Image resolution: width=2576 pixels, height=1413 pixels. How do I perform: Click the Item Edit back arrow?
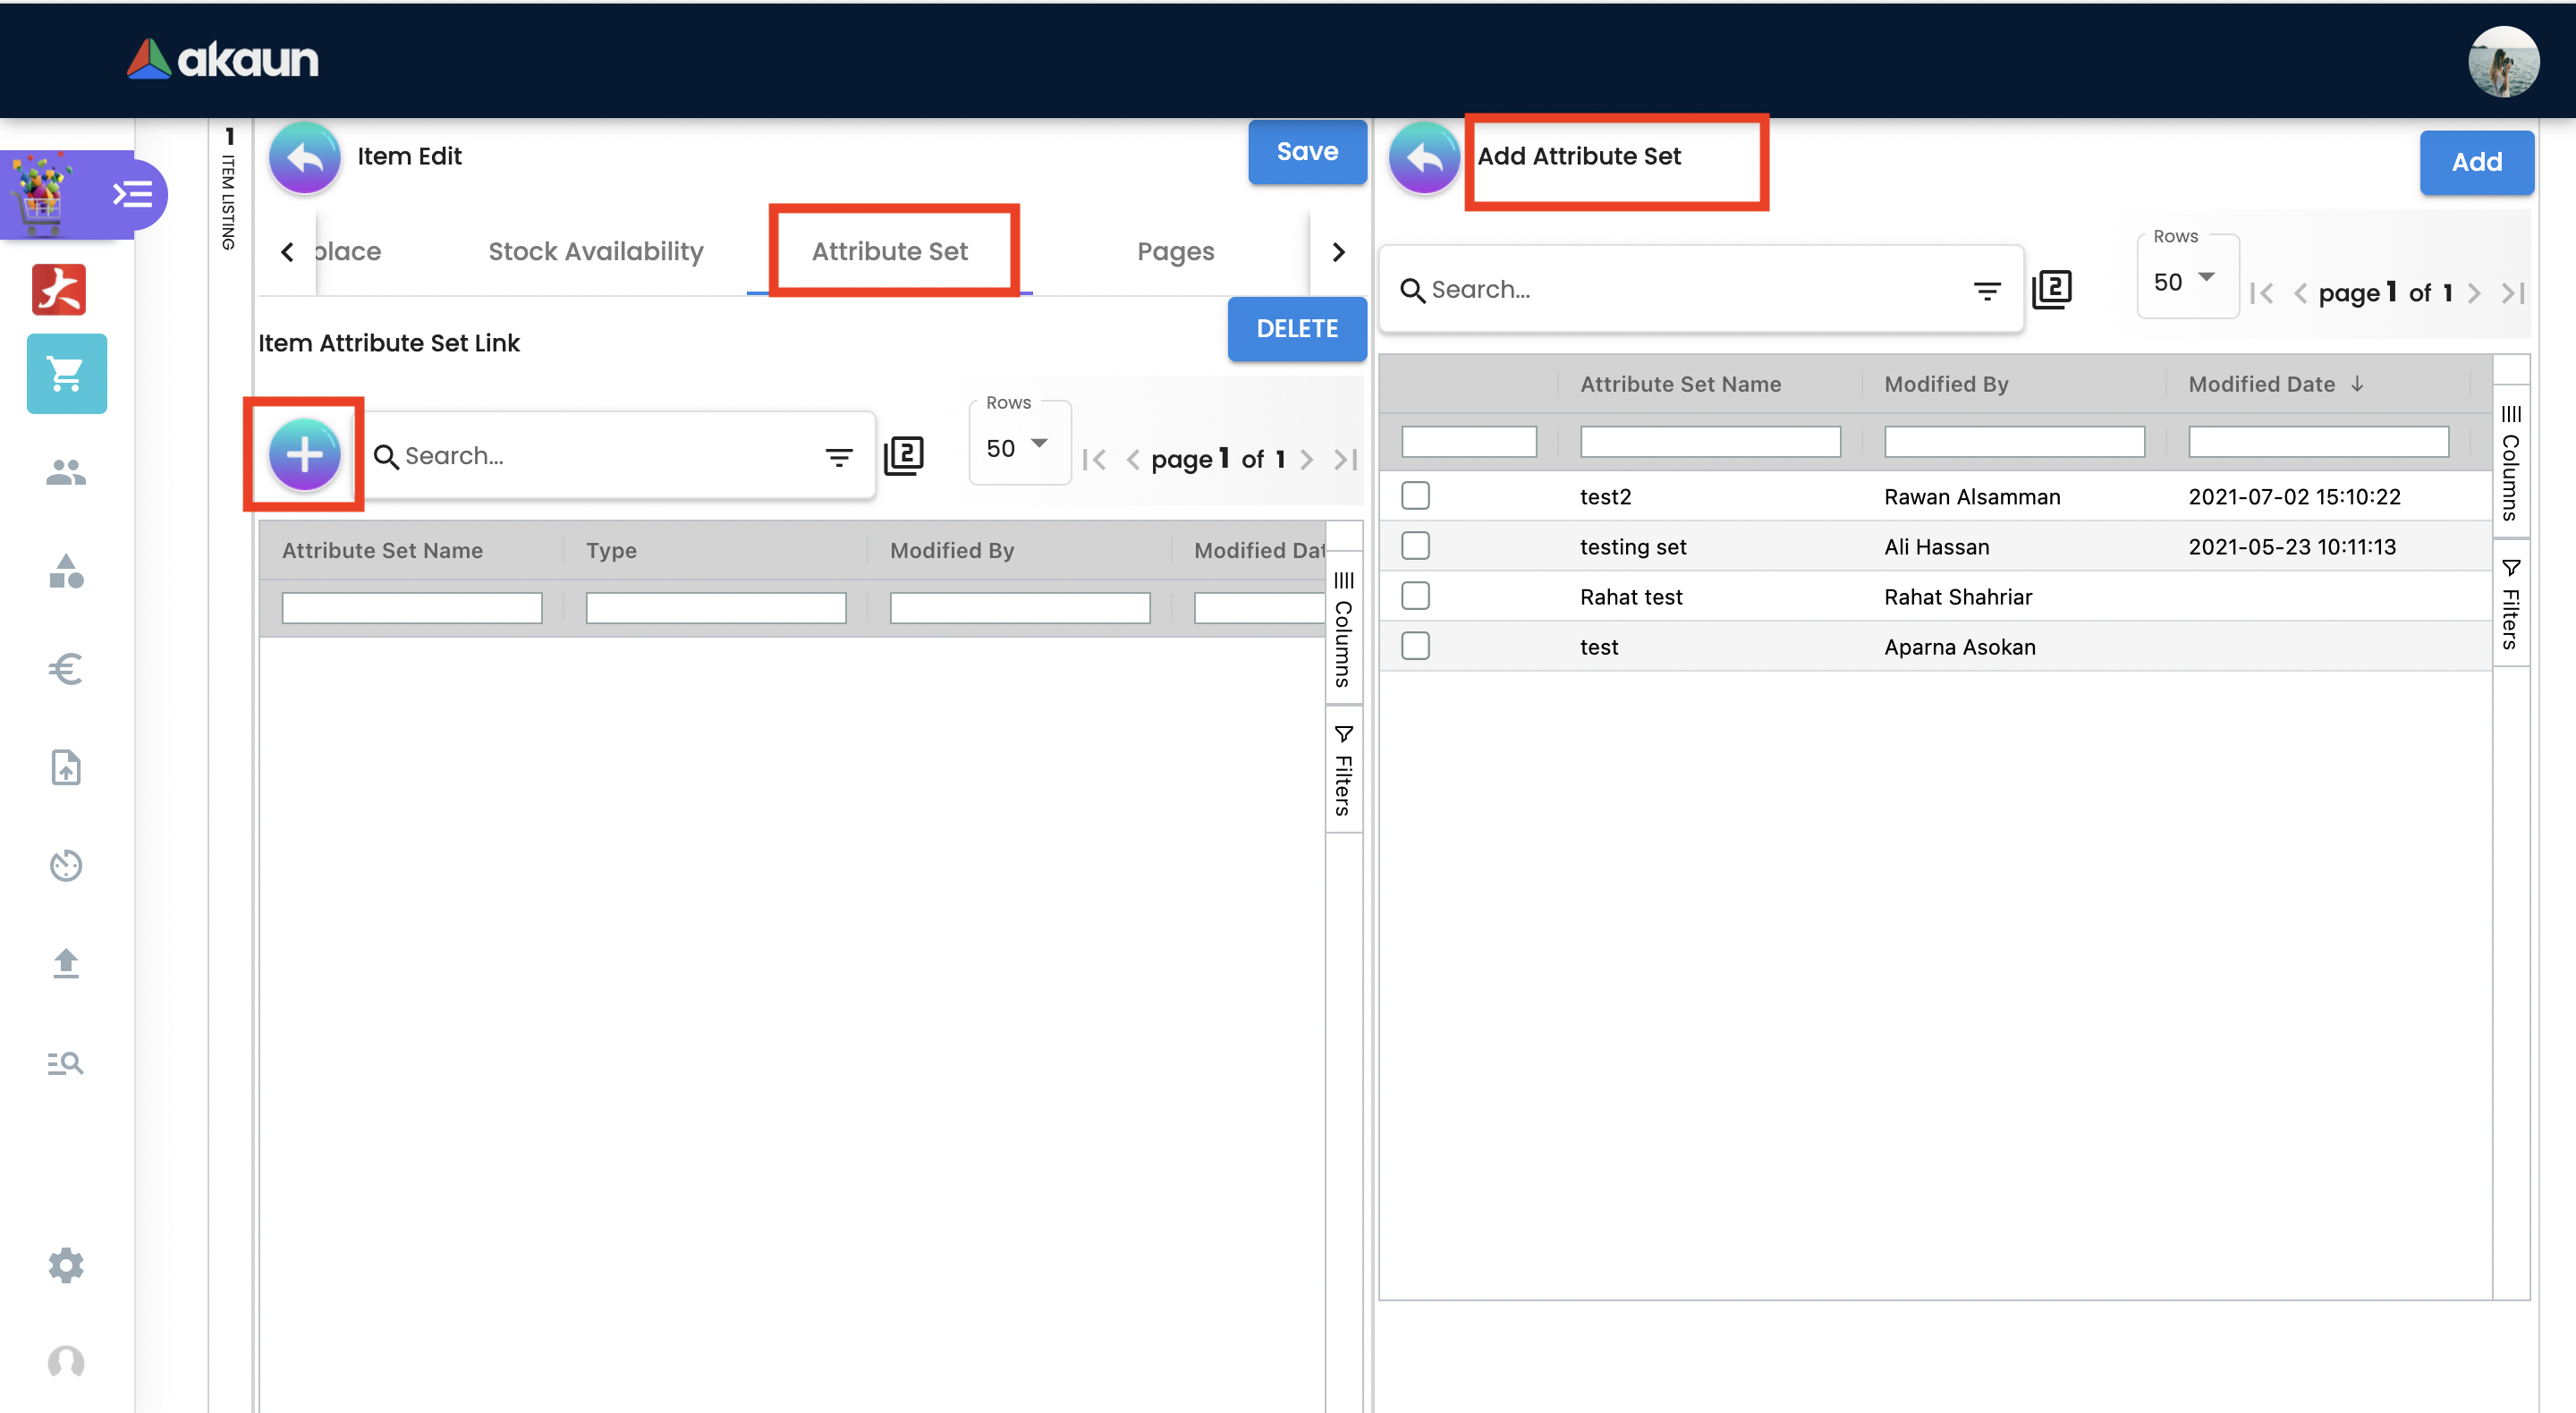pyautogui.click(x=304, y=157)
